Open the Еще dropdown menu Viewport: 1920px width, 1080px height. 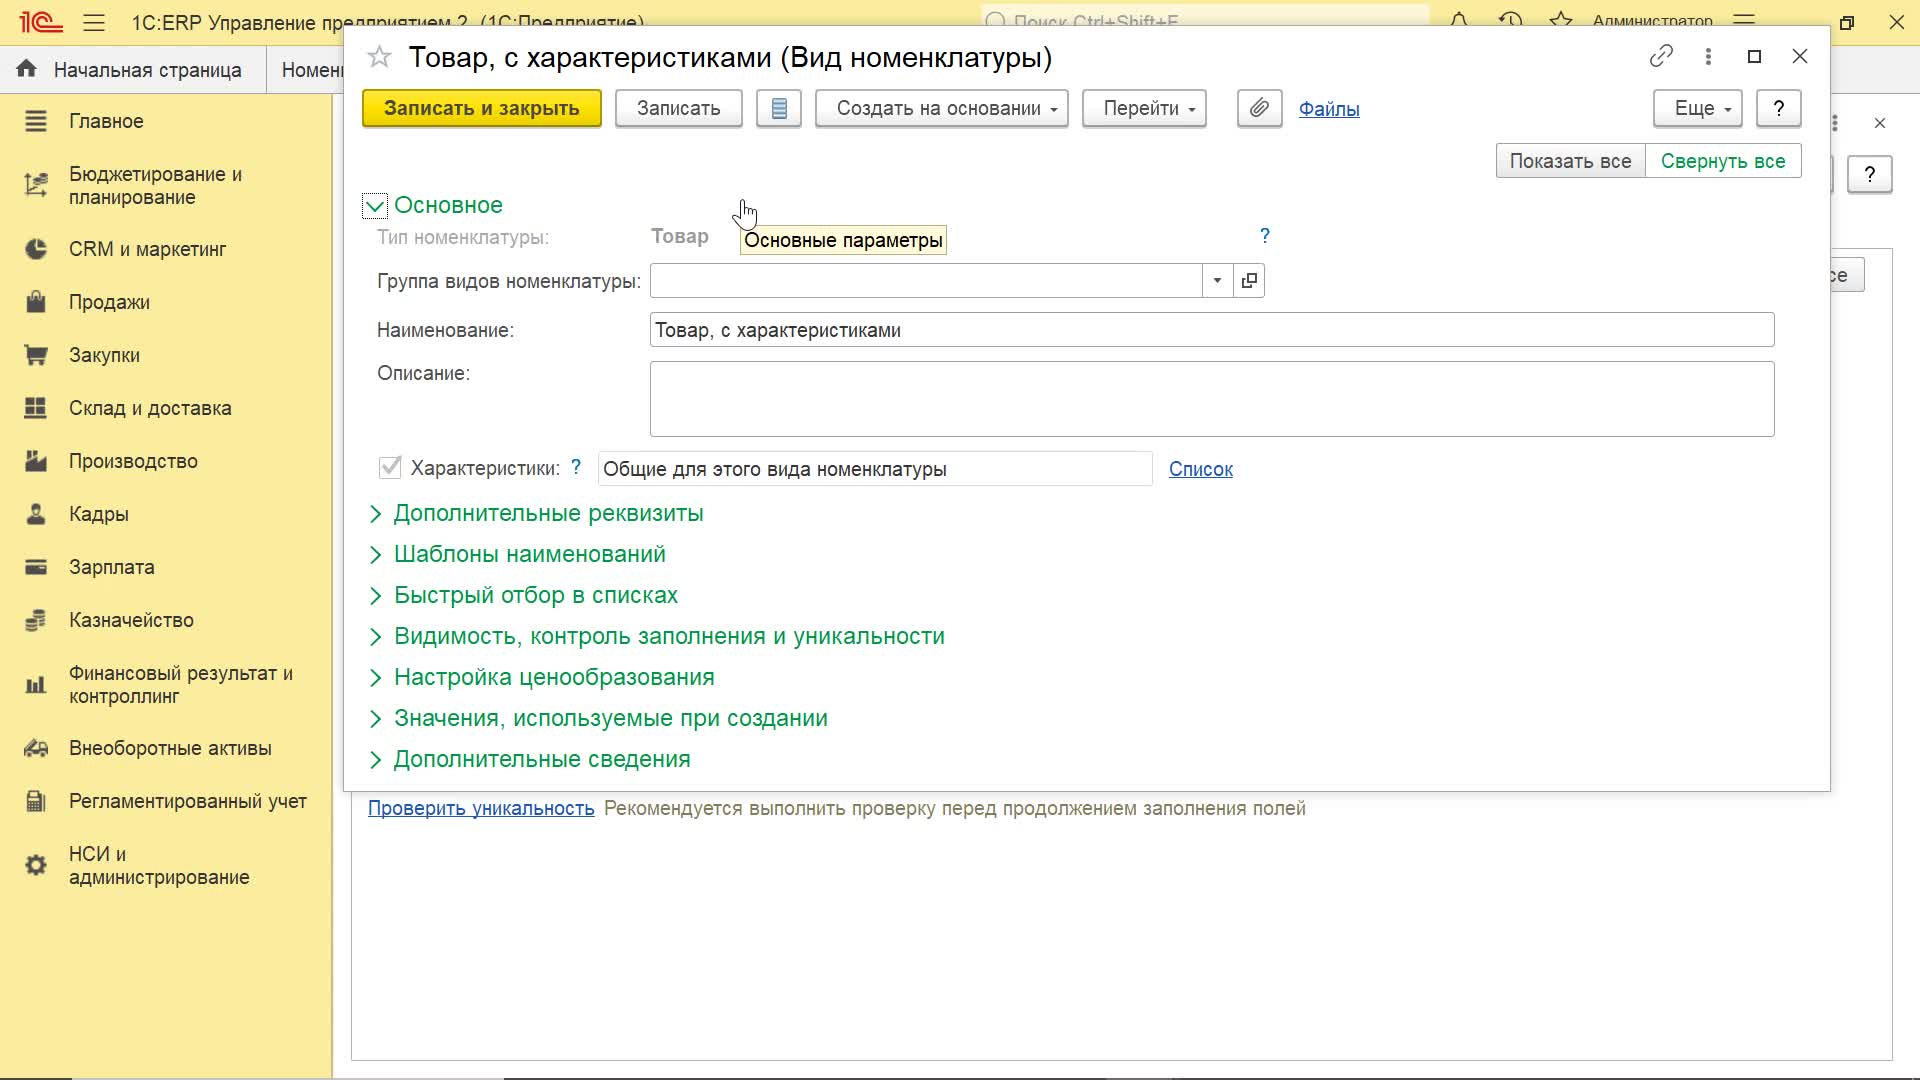1698,108
